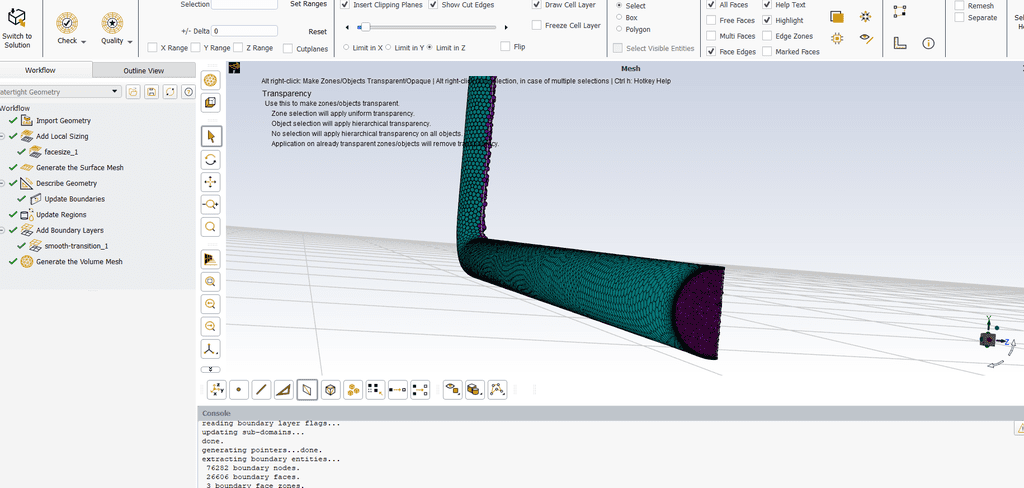
Task: Select Generate the Volume Mesh task
Action: (79, 262)
